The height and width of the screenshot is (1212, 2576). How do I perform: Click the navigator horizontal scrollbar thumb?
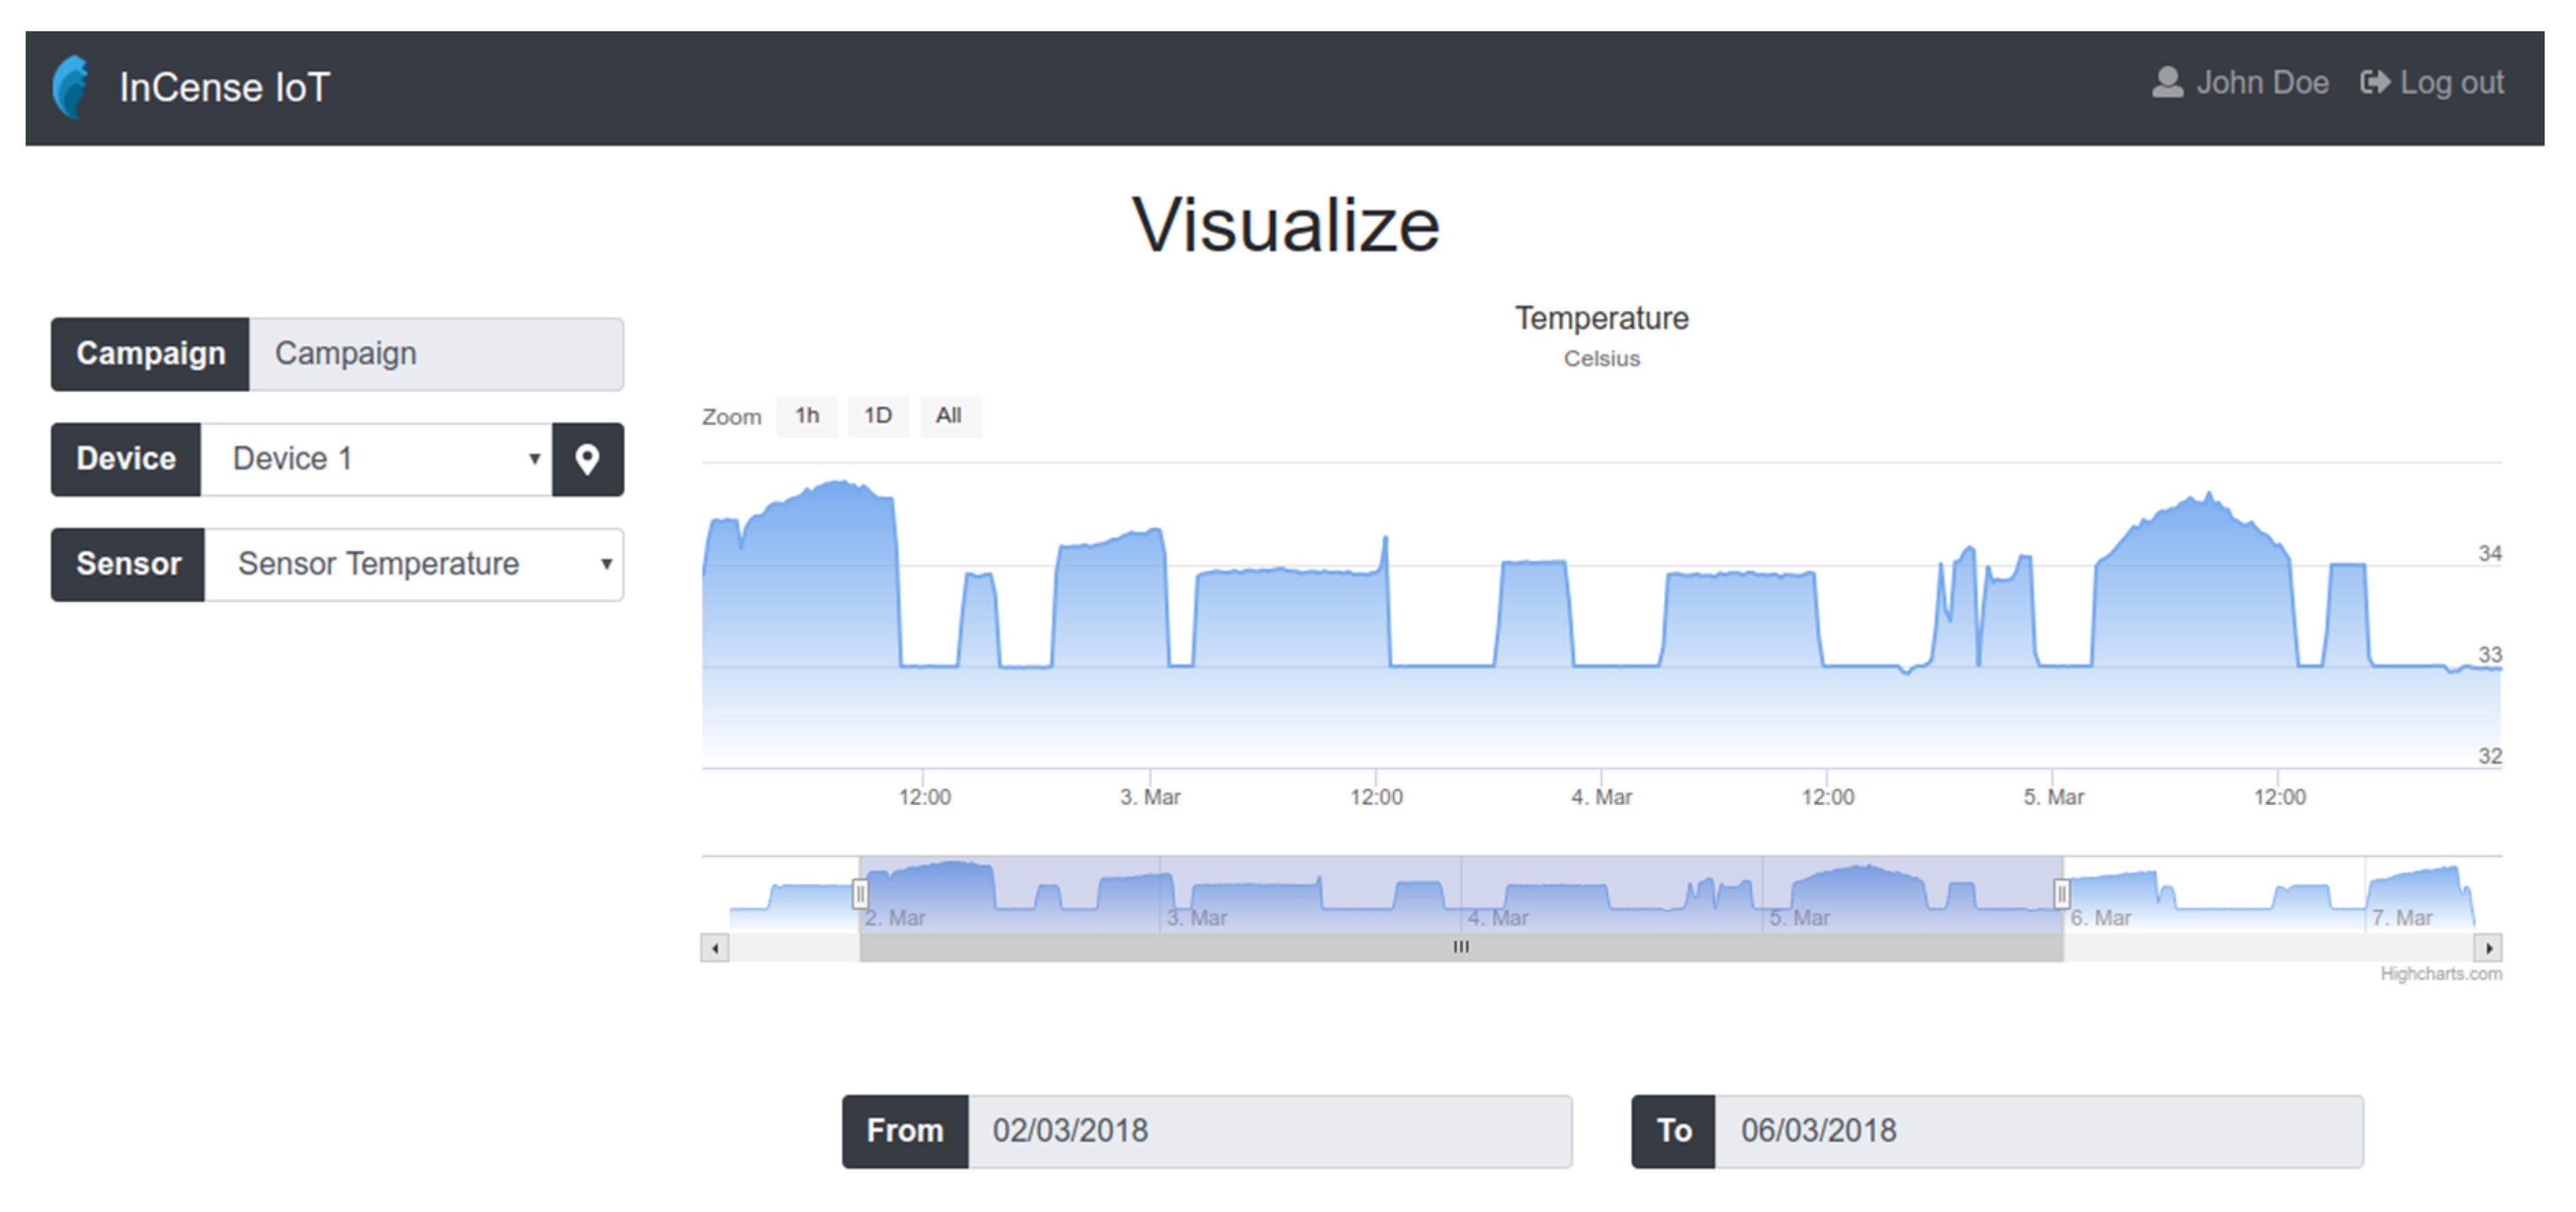pyautogui.click(x=1461, y=947)
